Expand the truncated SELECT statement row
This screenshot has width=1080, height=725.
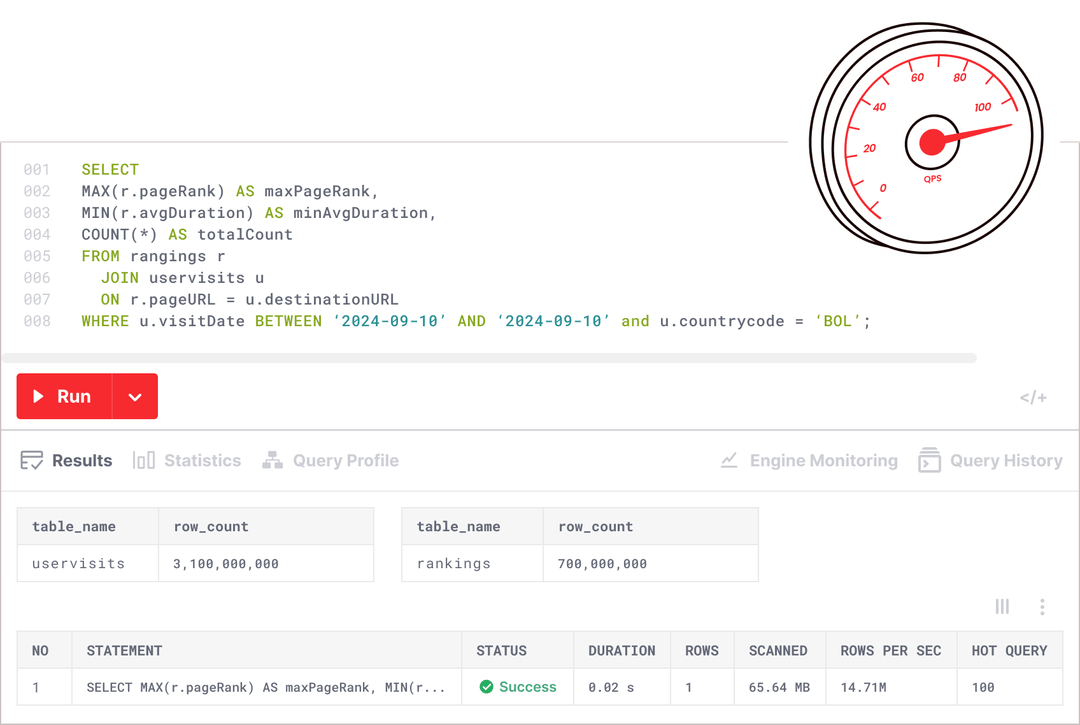(x=265, y=687)
